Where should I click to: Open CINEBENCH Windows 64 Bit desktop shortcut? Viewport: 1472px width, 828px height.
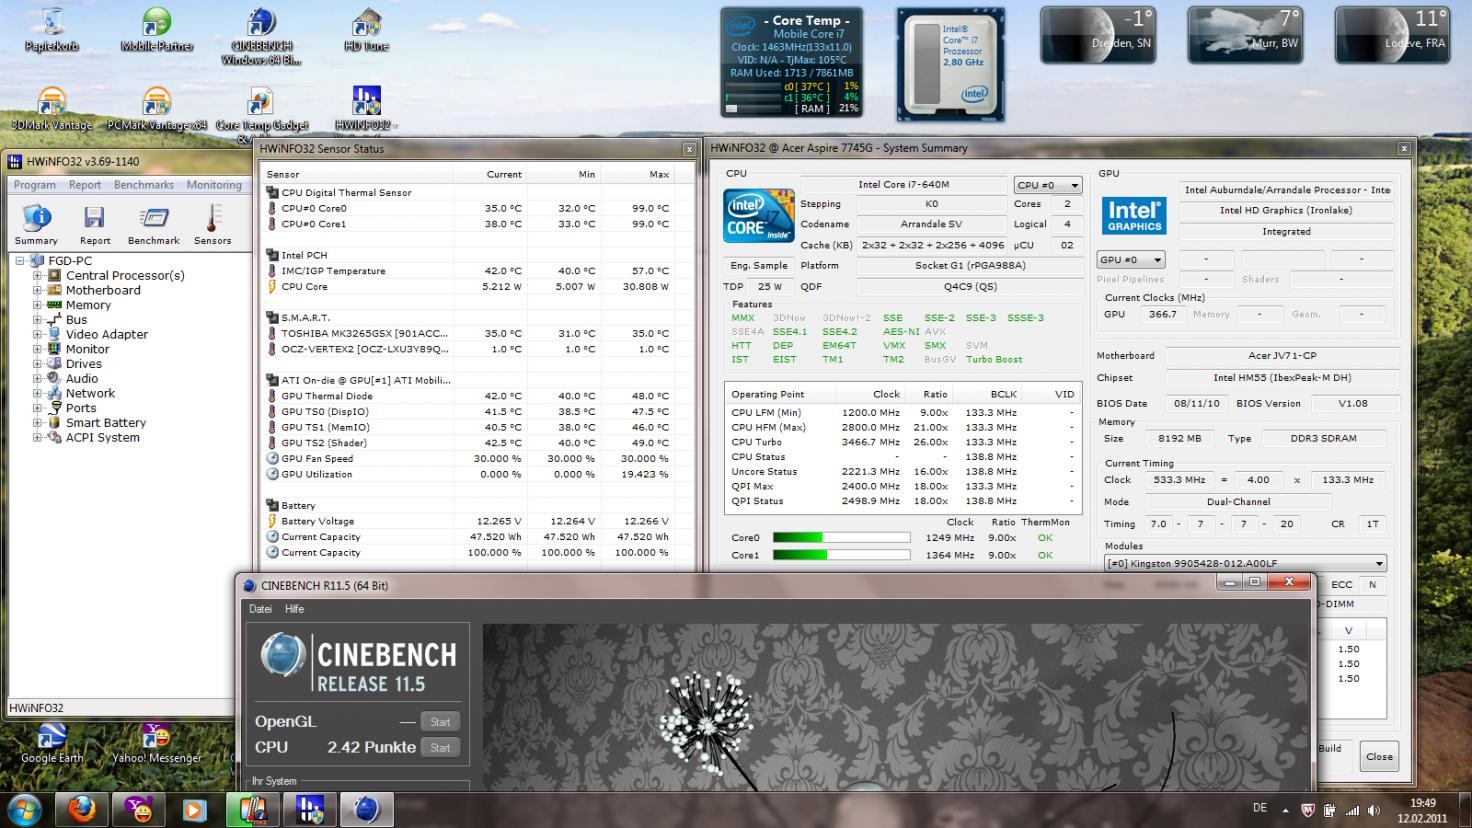click(x=261, y=37)
